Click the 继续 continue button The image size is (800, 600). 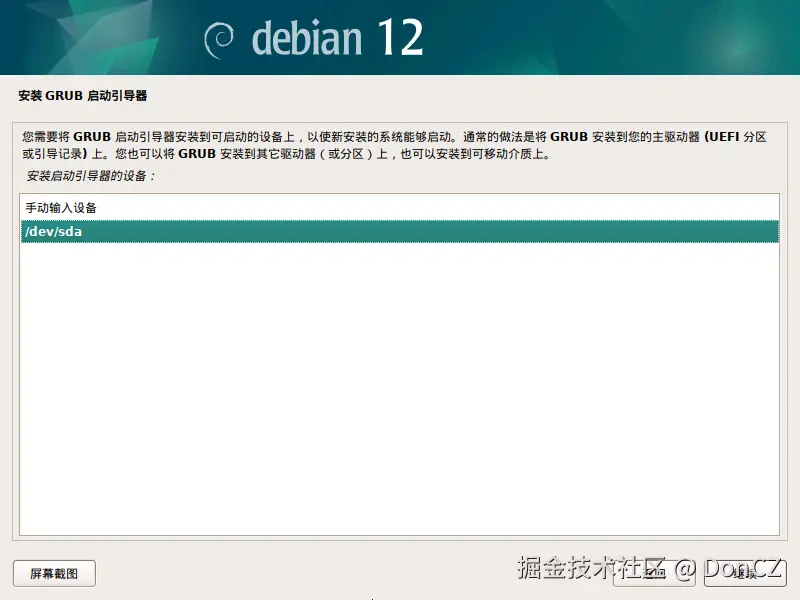(745, 573)
